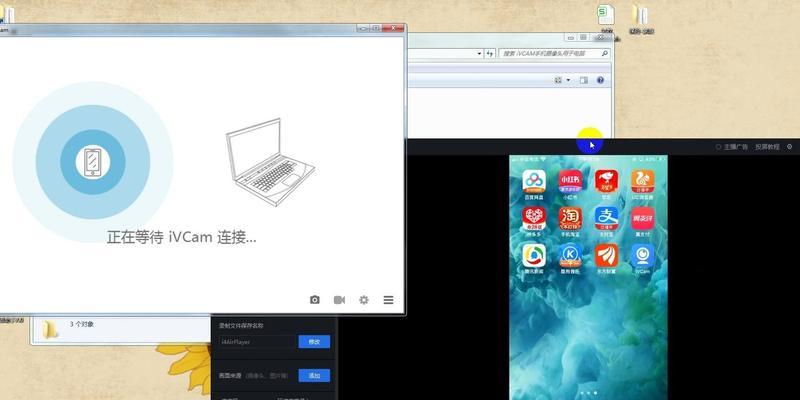This screenshot has width=800, height=400.
Task: Click '3 个对象' status text in Explorer
Action: click(82, 324)
